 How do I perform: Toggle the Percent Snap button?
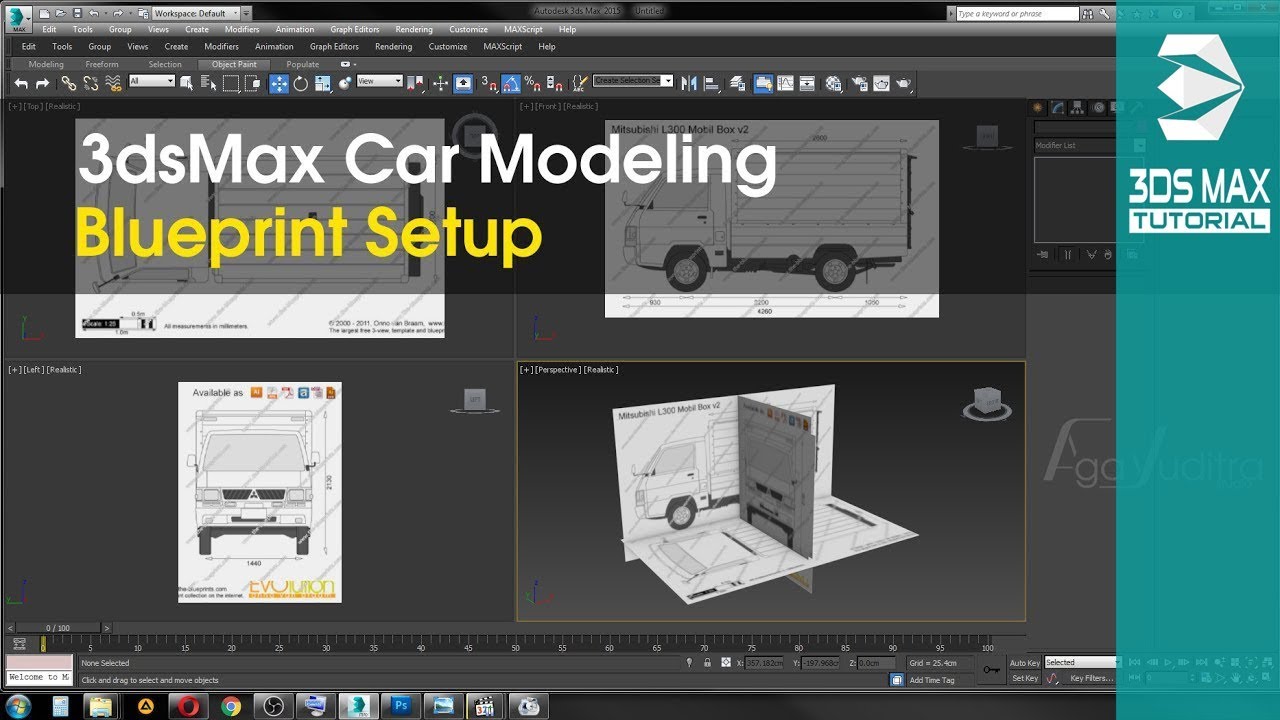(533, 84)
